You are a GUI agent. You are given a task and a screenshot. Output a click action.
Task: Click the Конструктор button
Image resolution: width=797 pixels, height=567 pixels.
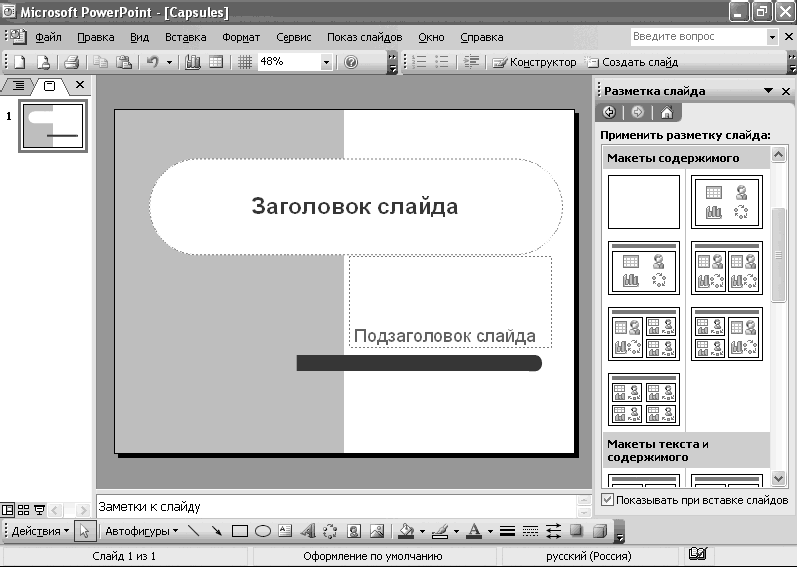point(534,62)
